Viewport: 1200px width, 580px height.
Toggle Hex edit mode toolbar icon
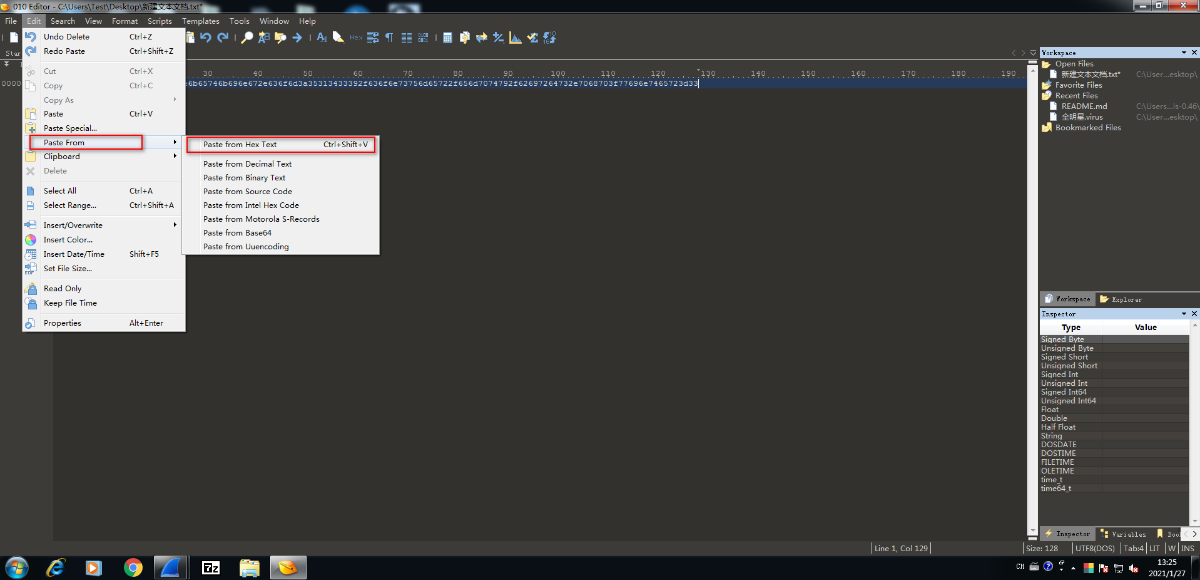coord(356,37)
